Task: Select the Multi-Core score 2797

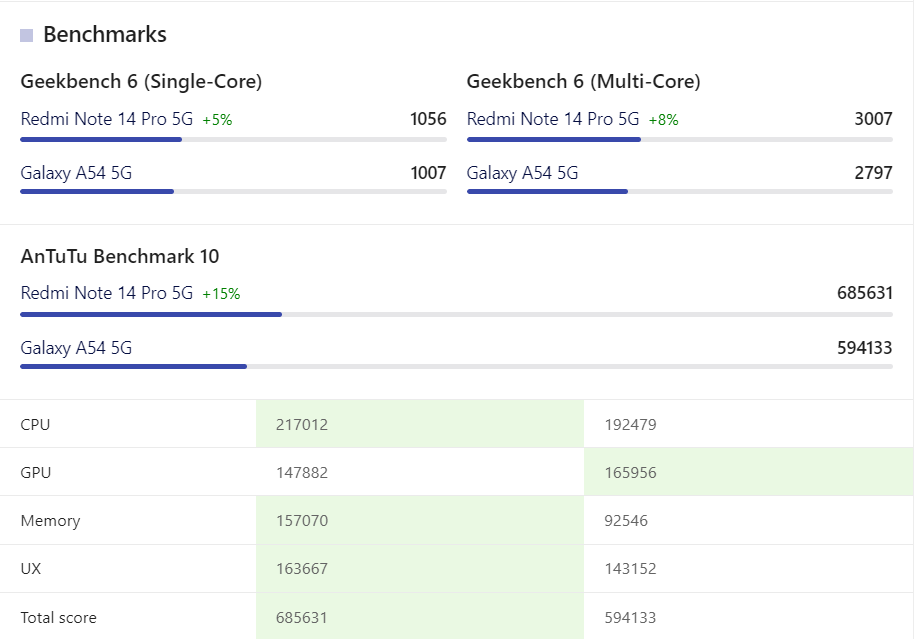Action: 874,173
